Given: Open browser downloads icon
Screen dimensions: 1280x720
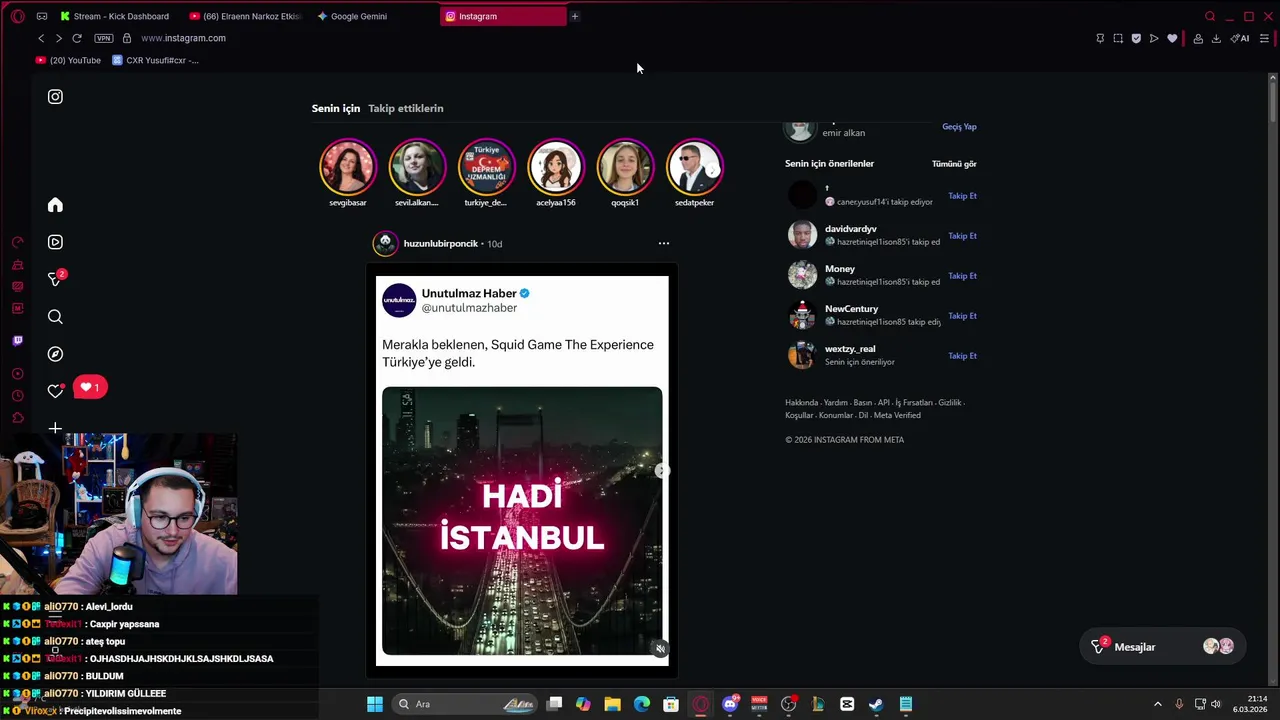Looking at the screenshot, I should coord(1216,38).
